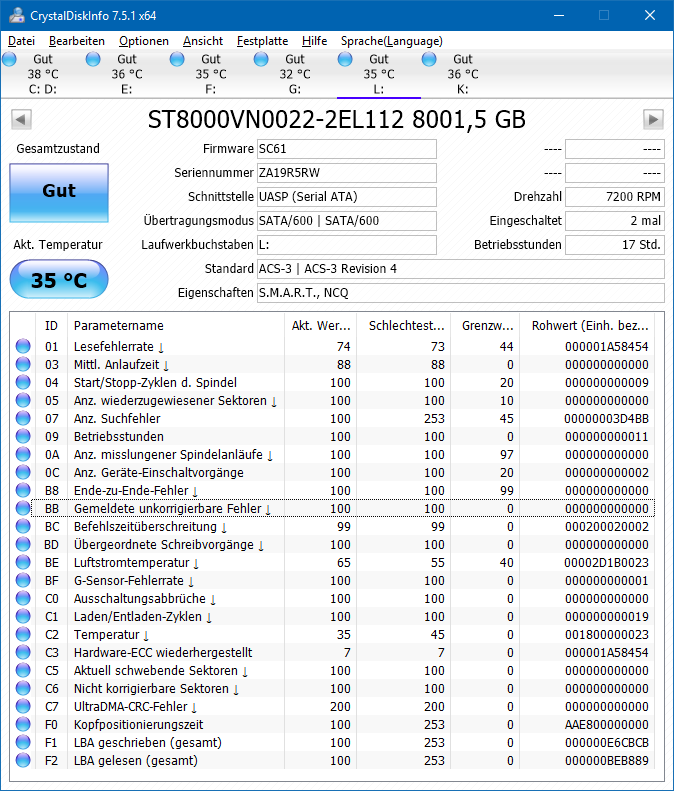This screenshot has height=791, width=675.
Task: Click status orb for Luftstromtemperatur row
Action: (23, 562)
